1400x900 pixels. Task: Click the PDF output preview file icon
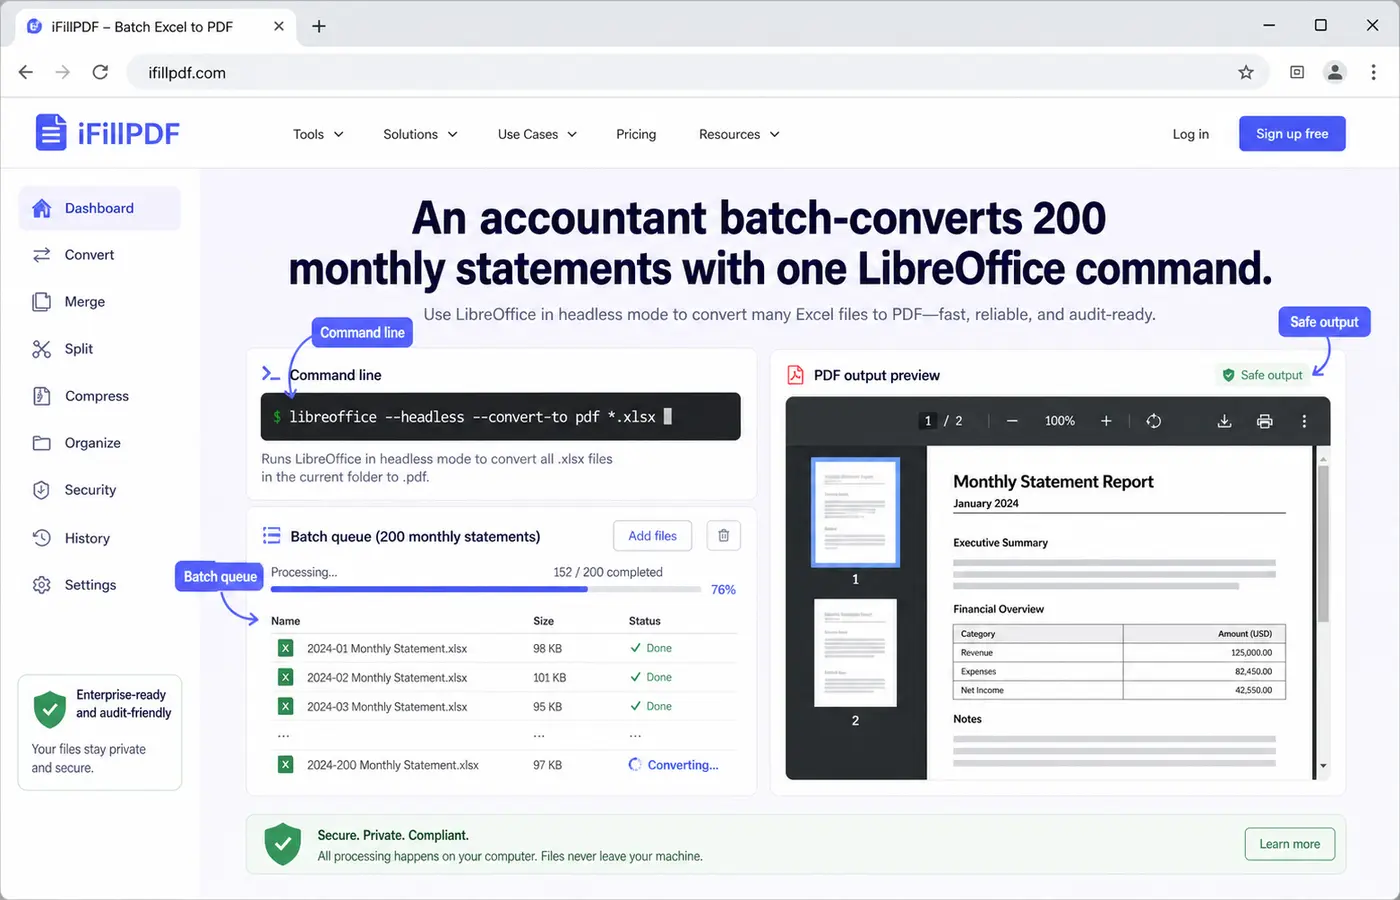pos(795,375)
